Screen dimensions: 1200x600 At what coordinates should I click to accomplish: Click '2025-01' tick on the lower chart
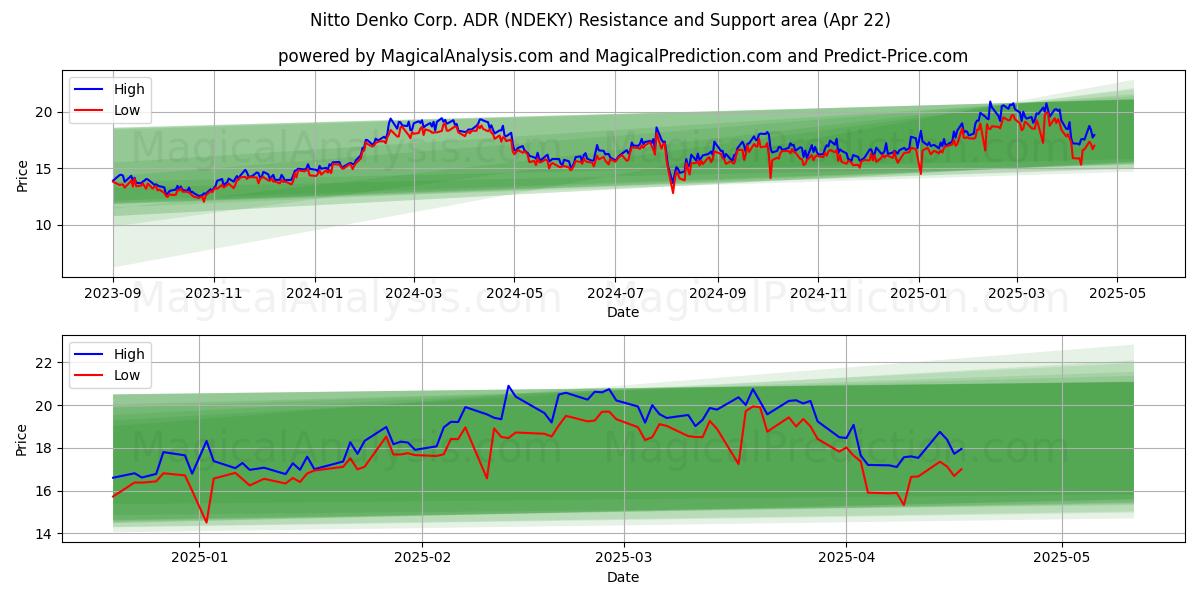(199, 558)
